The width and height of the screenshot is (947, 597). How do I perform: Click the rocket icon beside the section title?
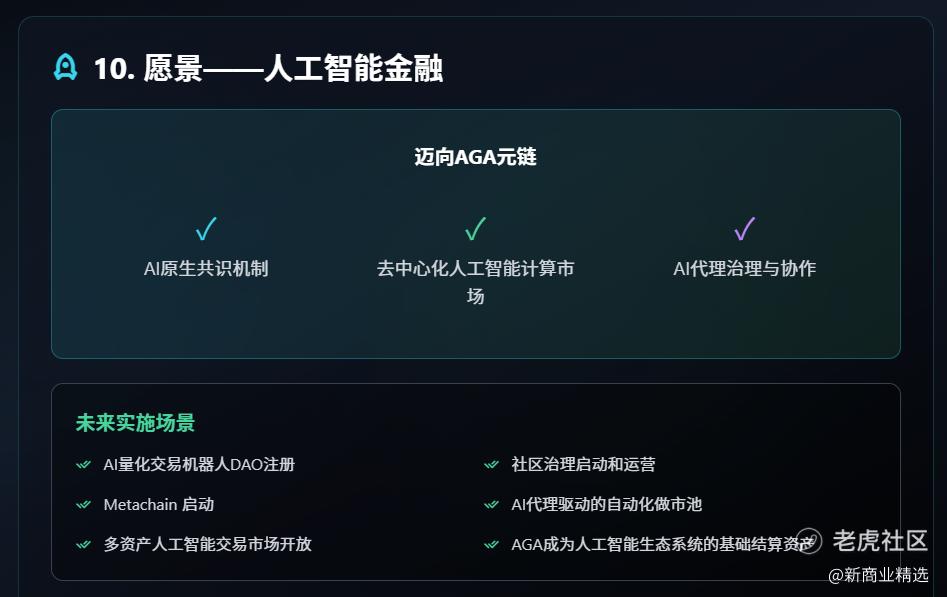coord(65,67)
